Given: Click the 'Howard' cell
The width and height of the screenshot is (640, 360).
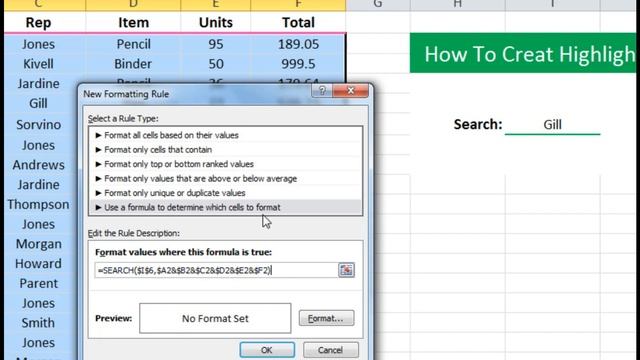Looking at the screenshot, I should pos(38,264).
